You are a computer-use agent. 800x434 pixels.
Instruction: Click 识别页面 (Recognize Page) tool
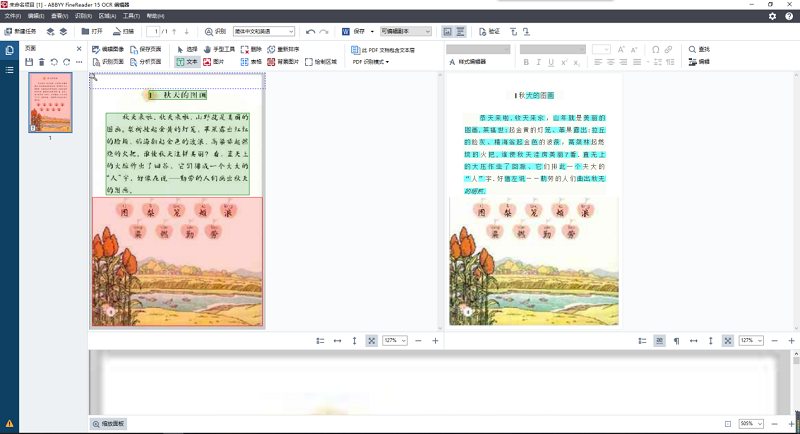pyautogui.click(x=108, y=62)
